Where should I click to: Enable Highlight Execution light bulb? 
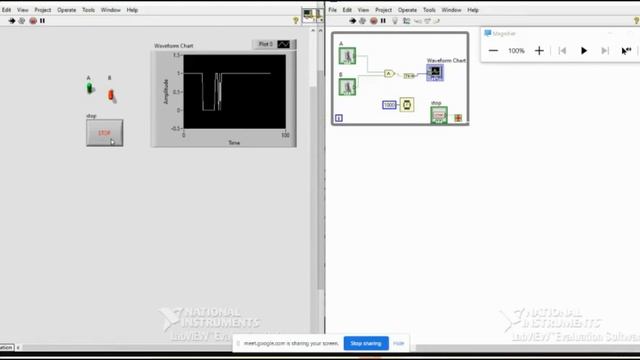pos(395,21)
